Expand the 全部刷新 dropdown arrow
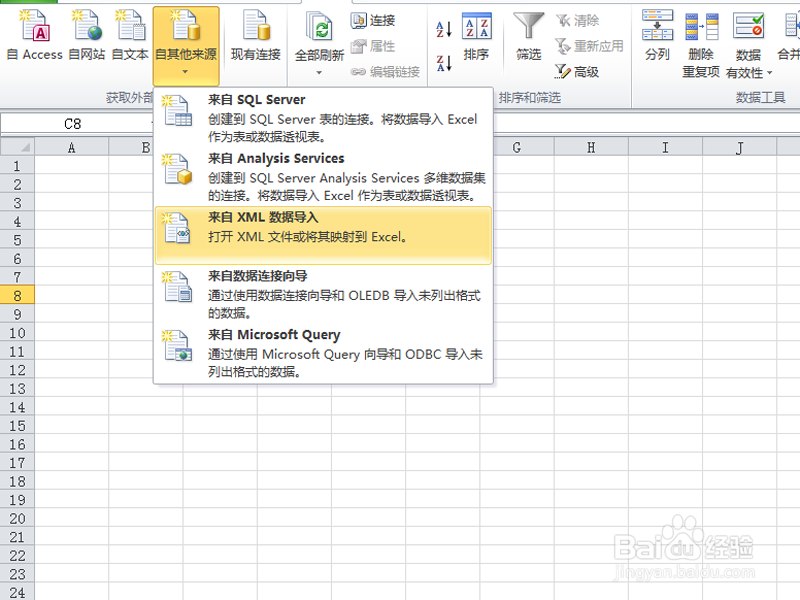The height and width of the screenshot is (600, 800). [x=319, y=72]
